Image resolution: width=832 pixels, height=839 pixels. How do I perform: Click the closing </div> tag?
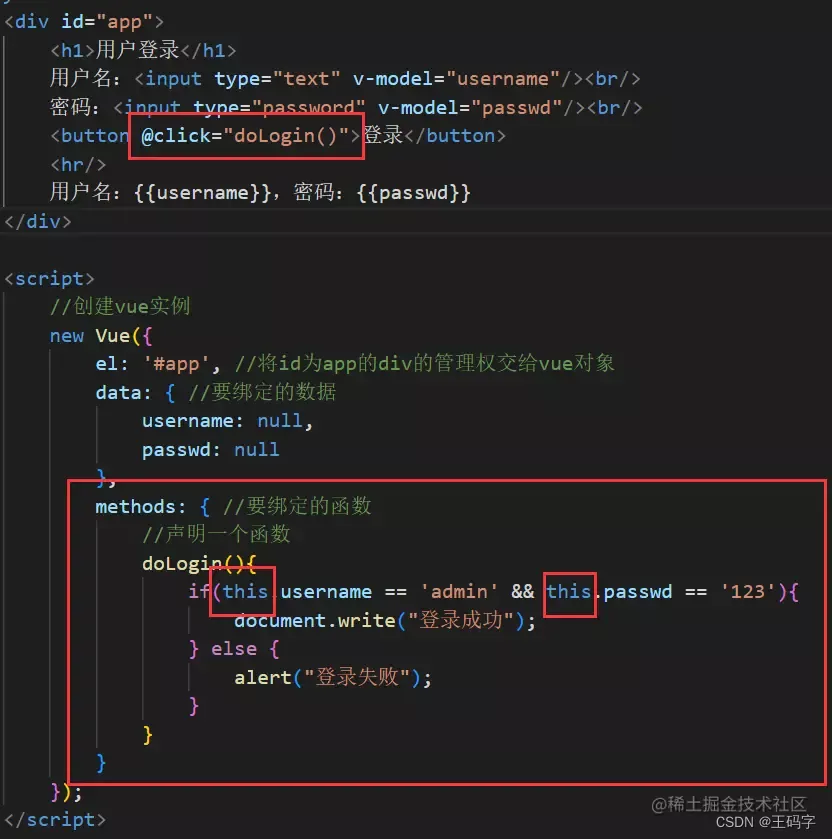coord(37,222)
